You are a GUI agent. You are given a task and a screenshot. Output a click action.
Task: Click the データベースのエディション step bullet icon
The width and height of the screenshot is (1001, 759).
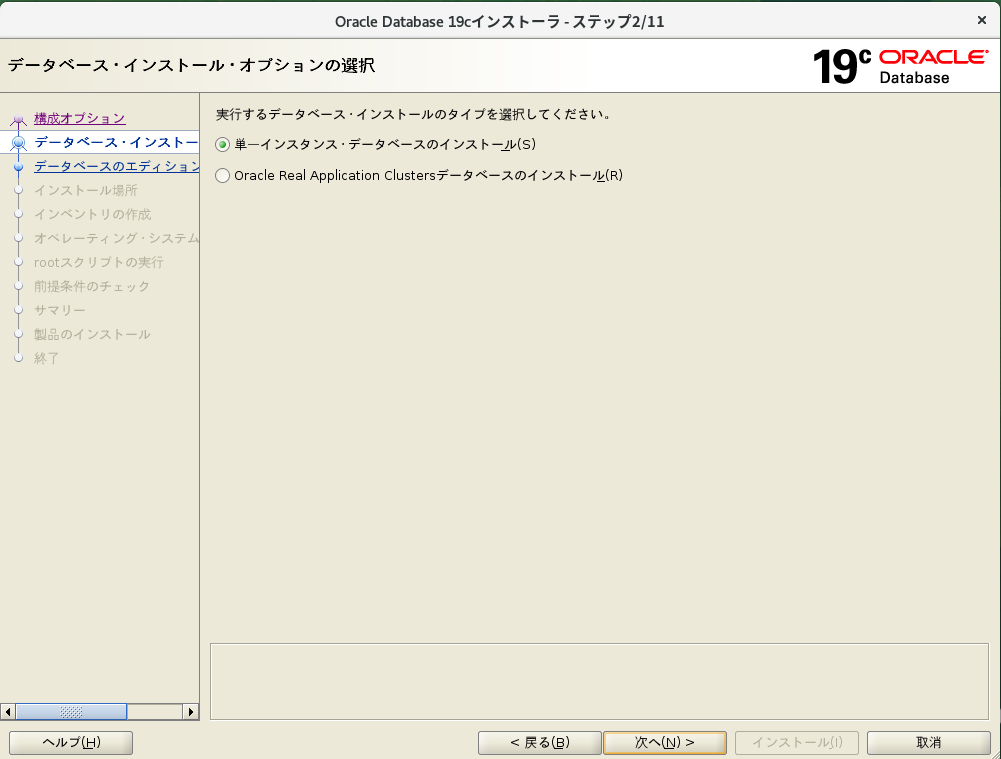pos(18,167)
